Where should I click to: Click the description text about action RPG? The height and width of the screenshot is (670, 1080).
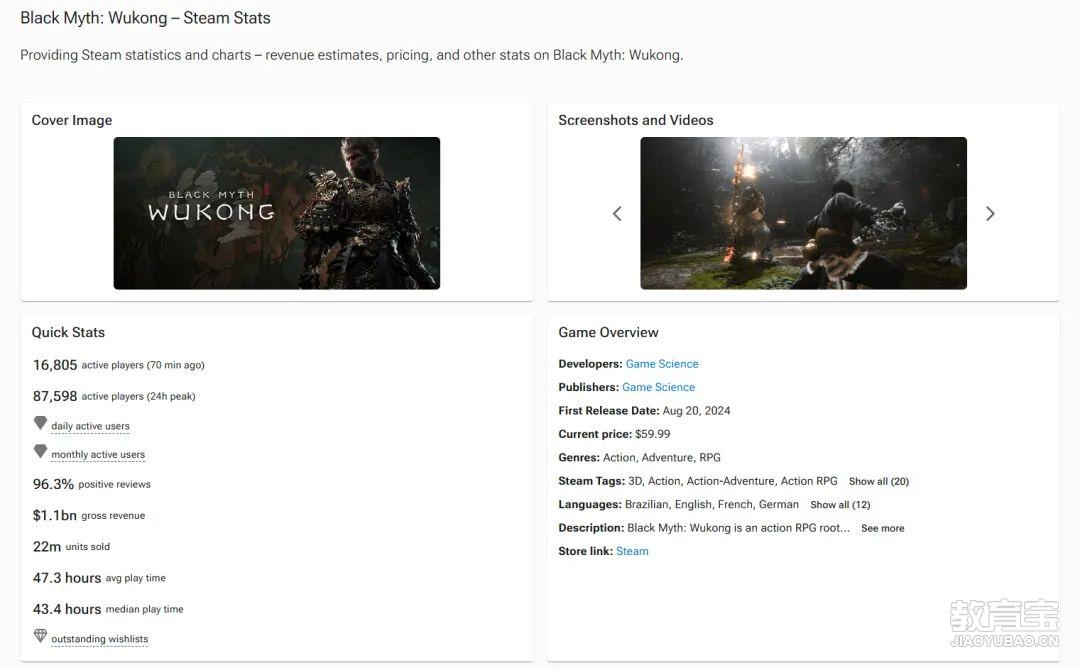click(x=738, y=527)
